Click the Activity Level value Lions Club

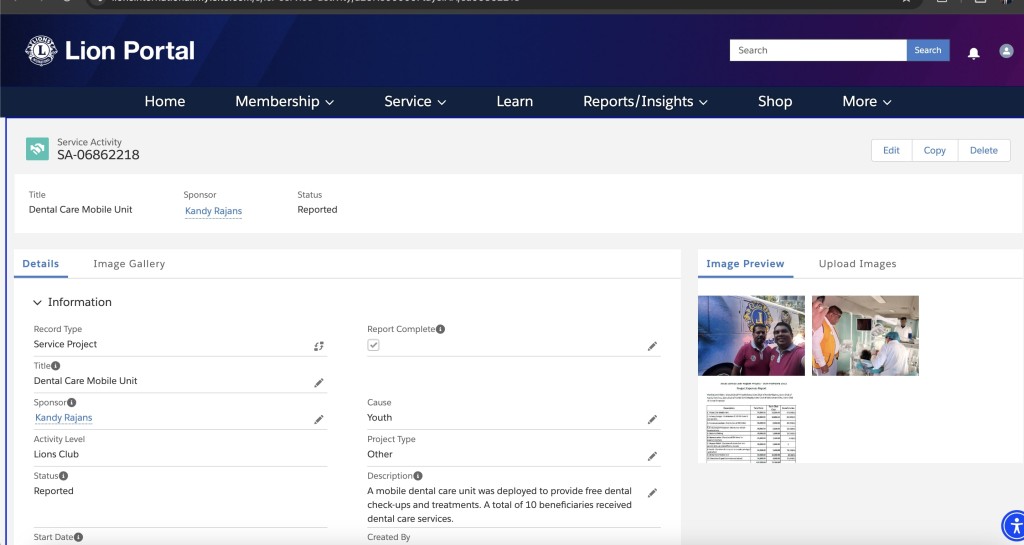56,454
